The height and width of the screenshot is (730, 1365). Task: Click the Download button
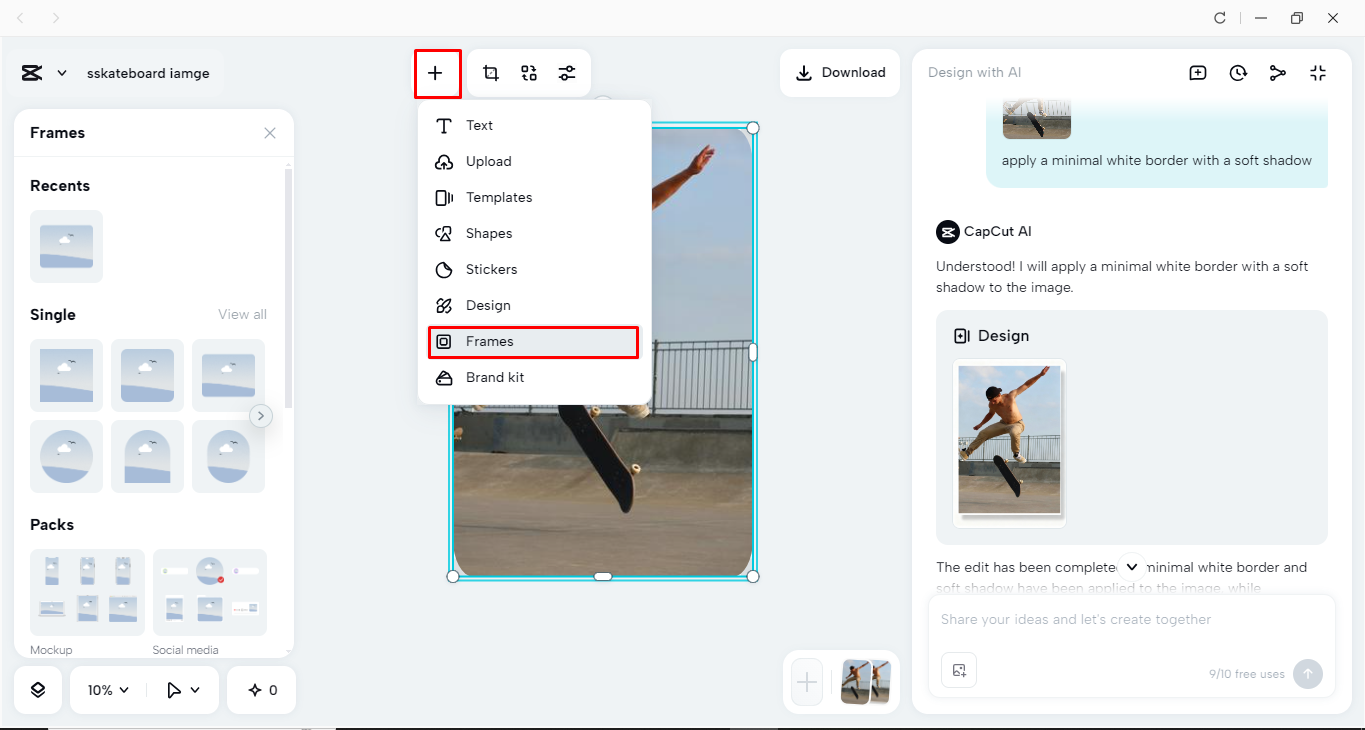pos(840,73)
